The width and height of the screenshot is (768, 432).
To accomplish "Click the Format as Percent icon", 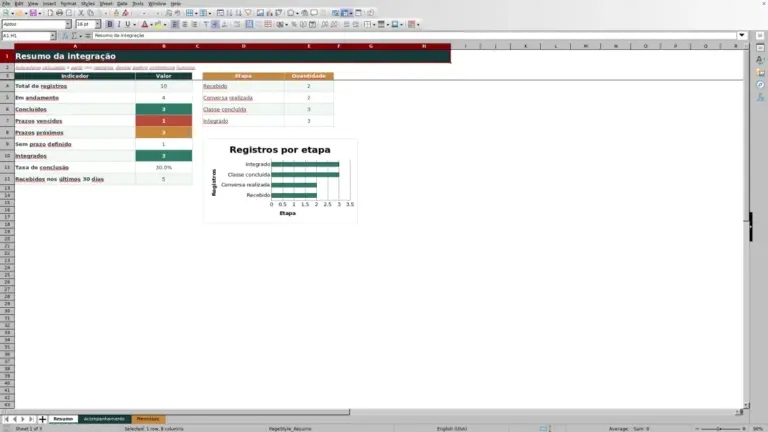I will [x=294, y=24].
